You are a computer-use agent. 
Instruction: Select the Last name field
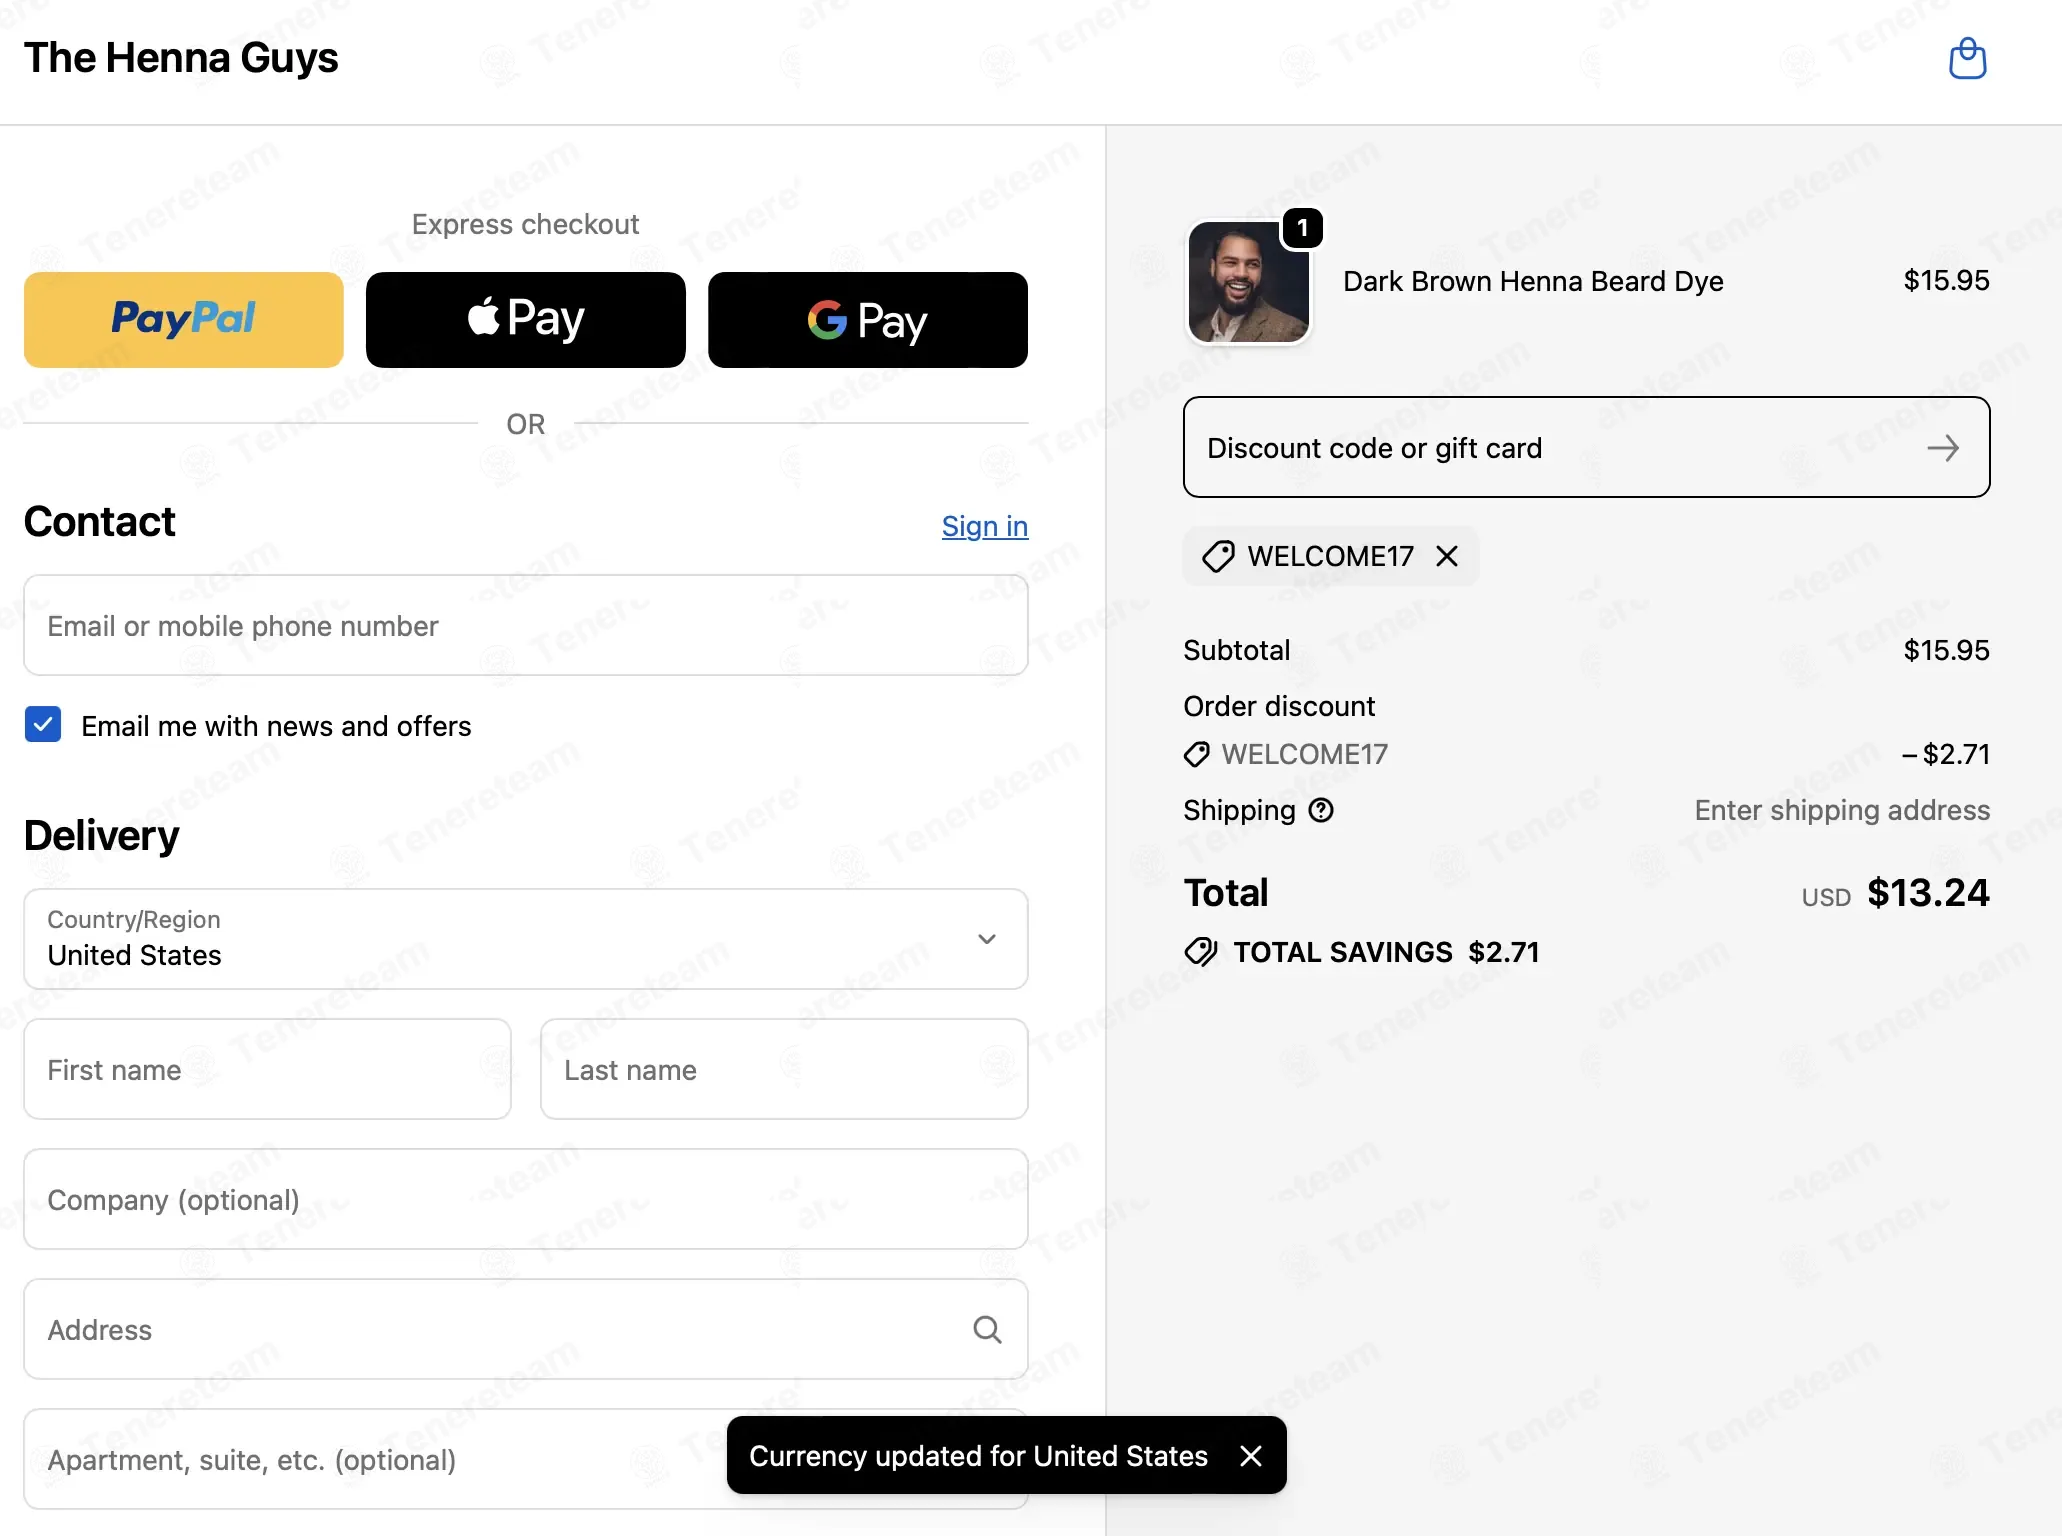point(784,1069)
